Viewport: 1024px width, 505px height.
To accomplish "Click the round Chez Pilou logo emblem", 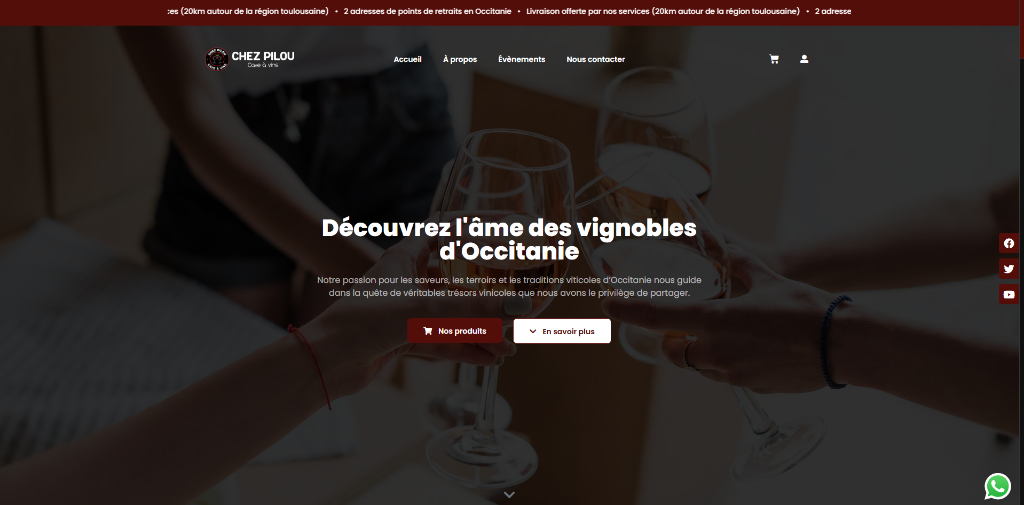I will pyautogui.click(x=216, y=59).
